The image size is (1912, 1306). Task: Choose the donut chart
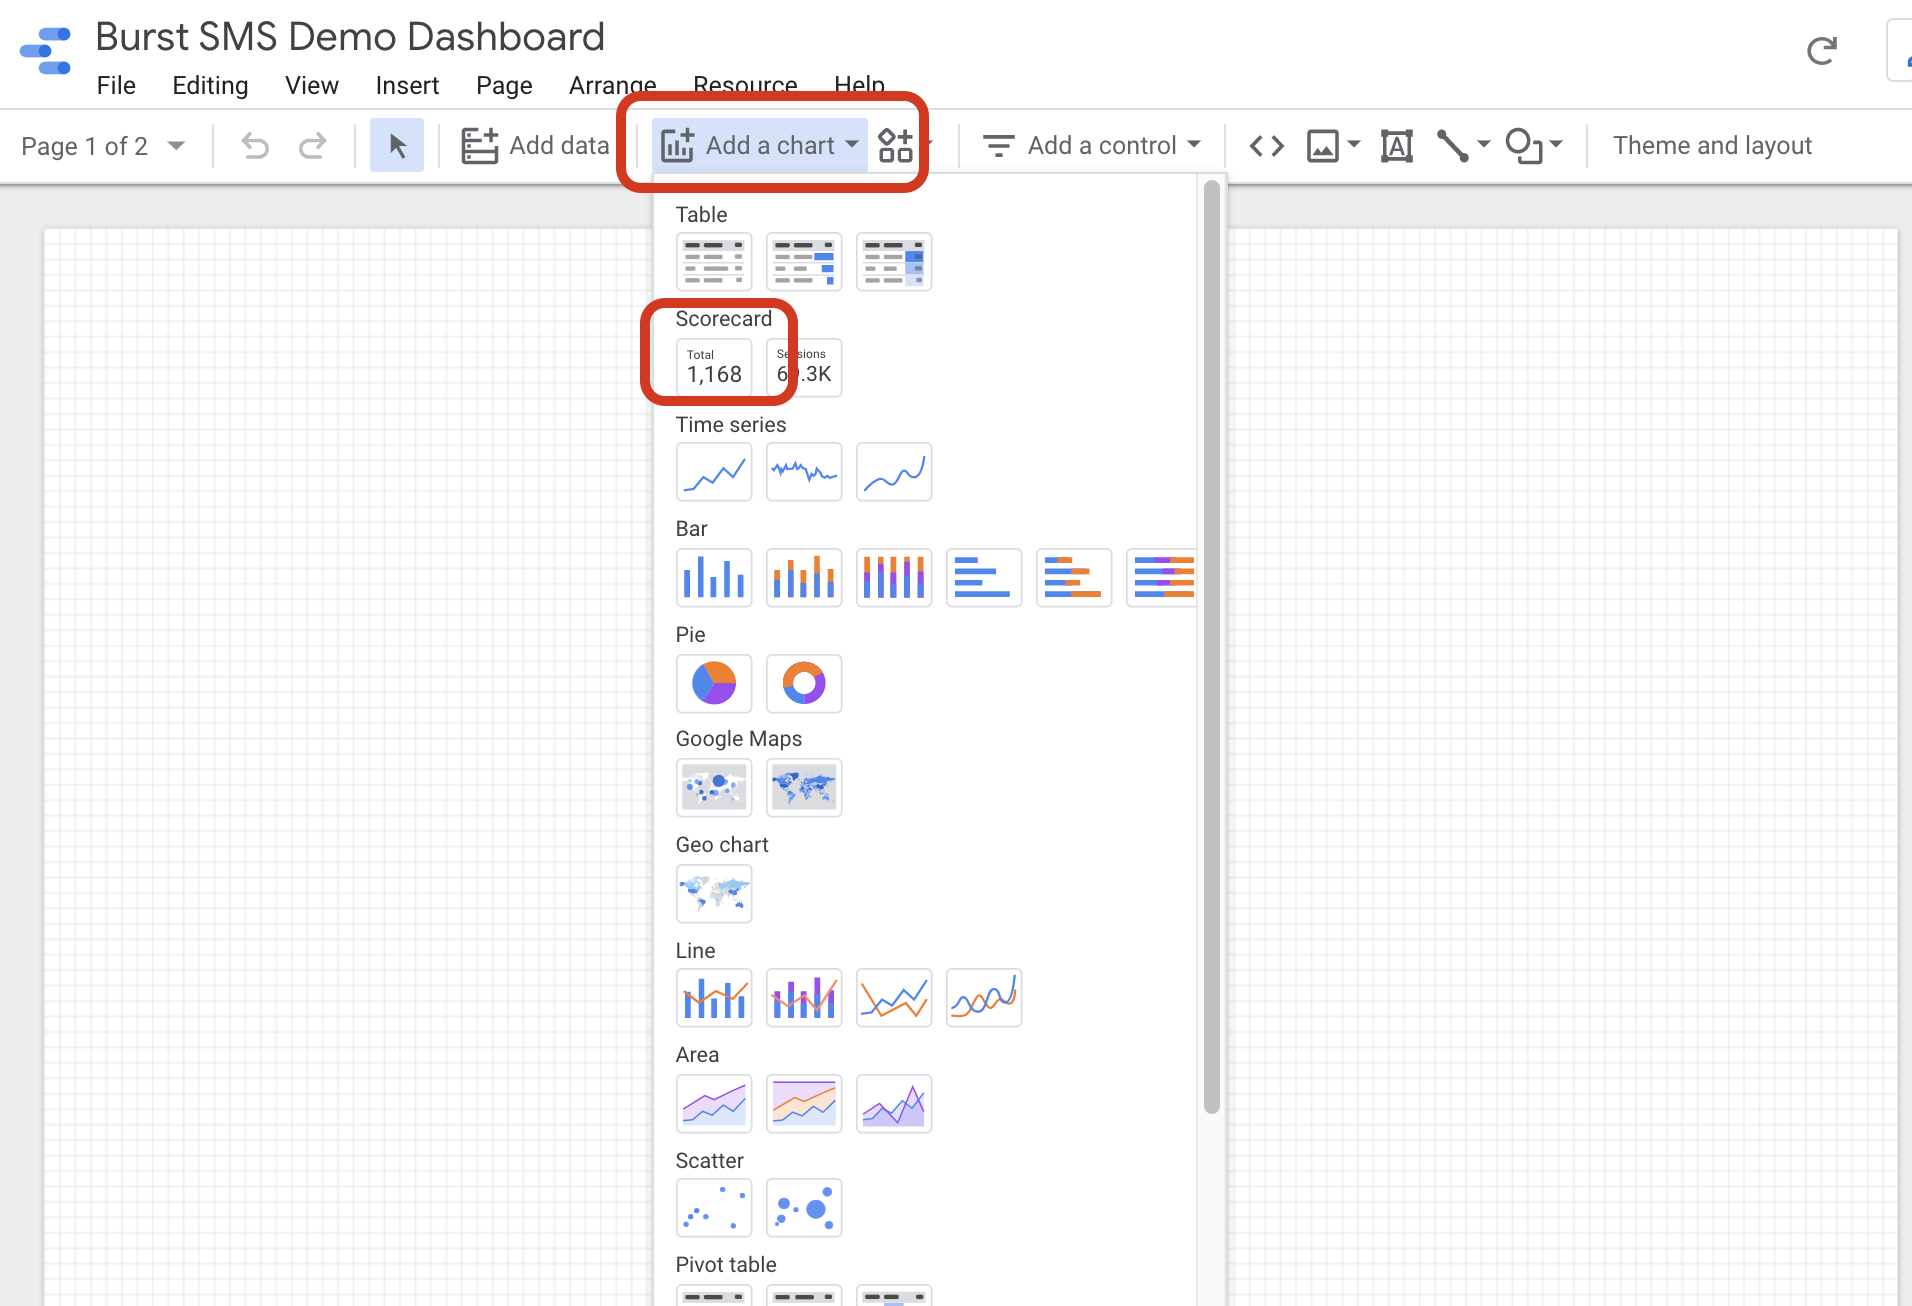804,684
